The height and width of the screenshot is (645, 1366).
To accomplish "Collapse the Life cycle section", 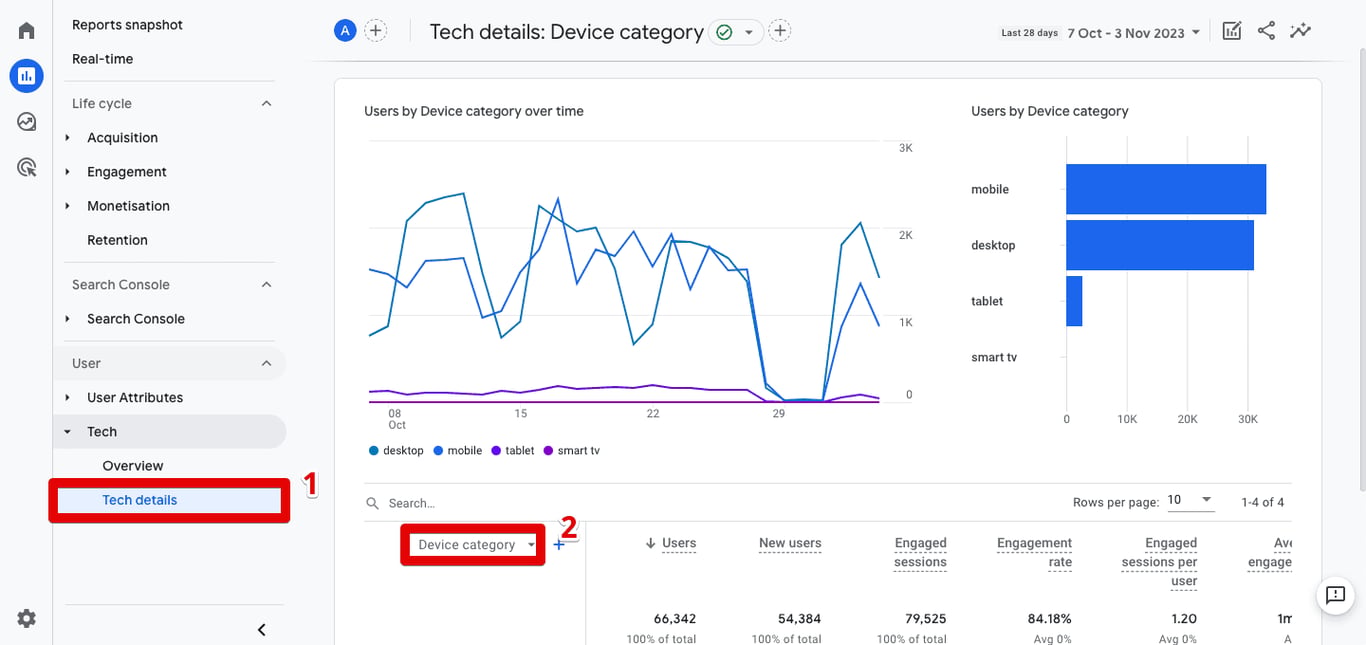I will point(266,104).
